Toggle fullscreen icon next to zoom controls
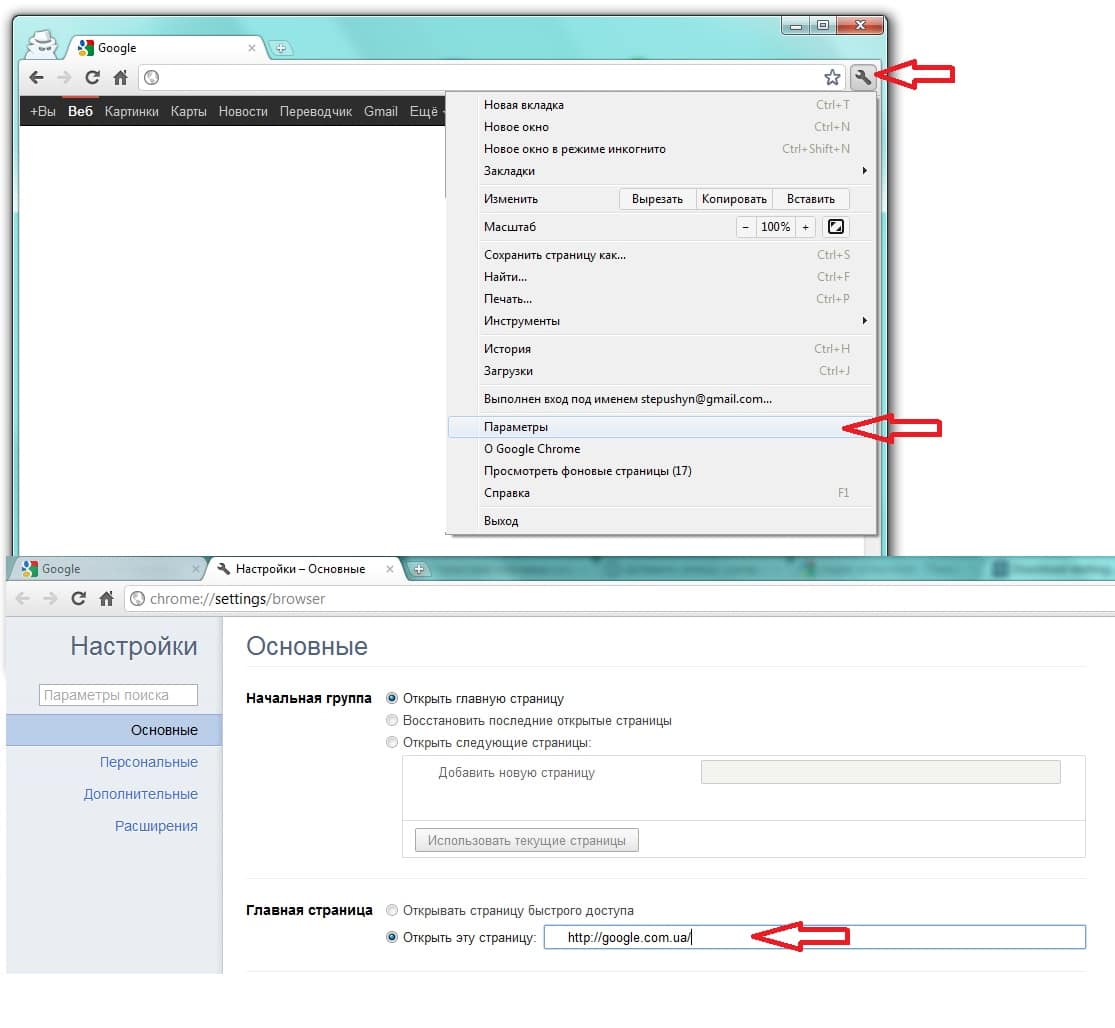The image size is (1115, 1028). (836, 227)
